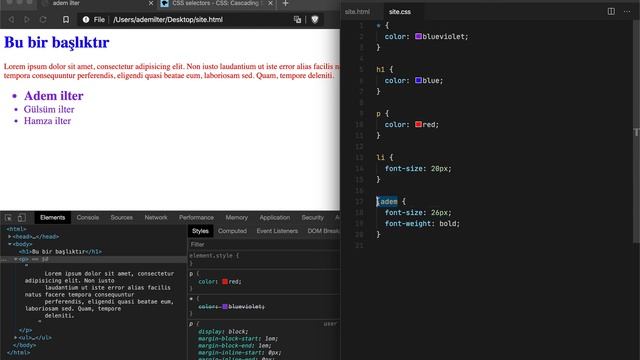This screenshot has height=360, width=640.
Task: Select the html node in DOM tree
Action: (x=16, y=229)
